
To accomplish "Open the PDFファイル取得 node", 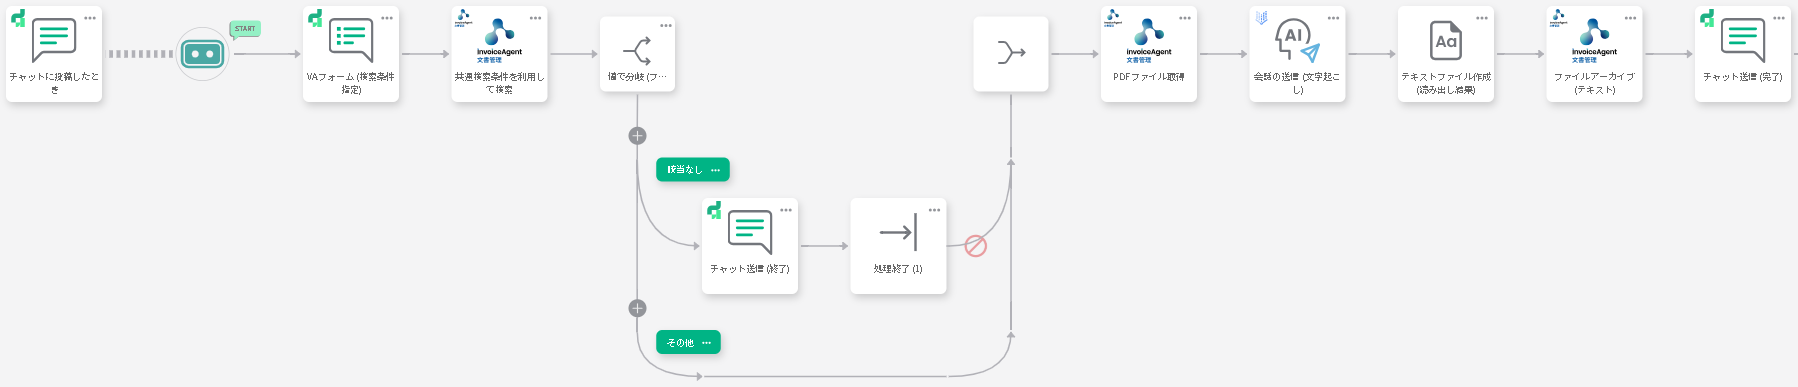I will coord(1149,54).
